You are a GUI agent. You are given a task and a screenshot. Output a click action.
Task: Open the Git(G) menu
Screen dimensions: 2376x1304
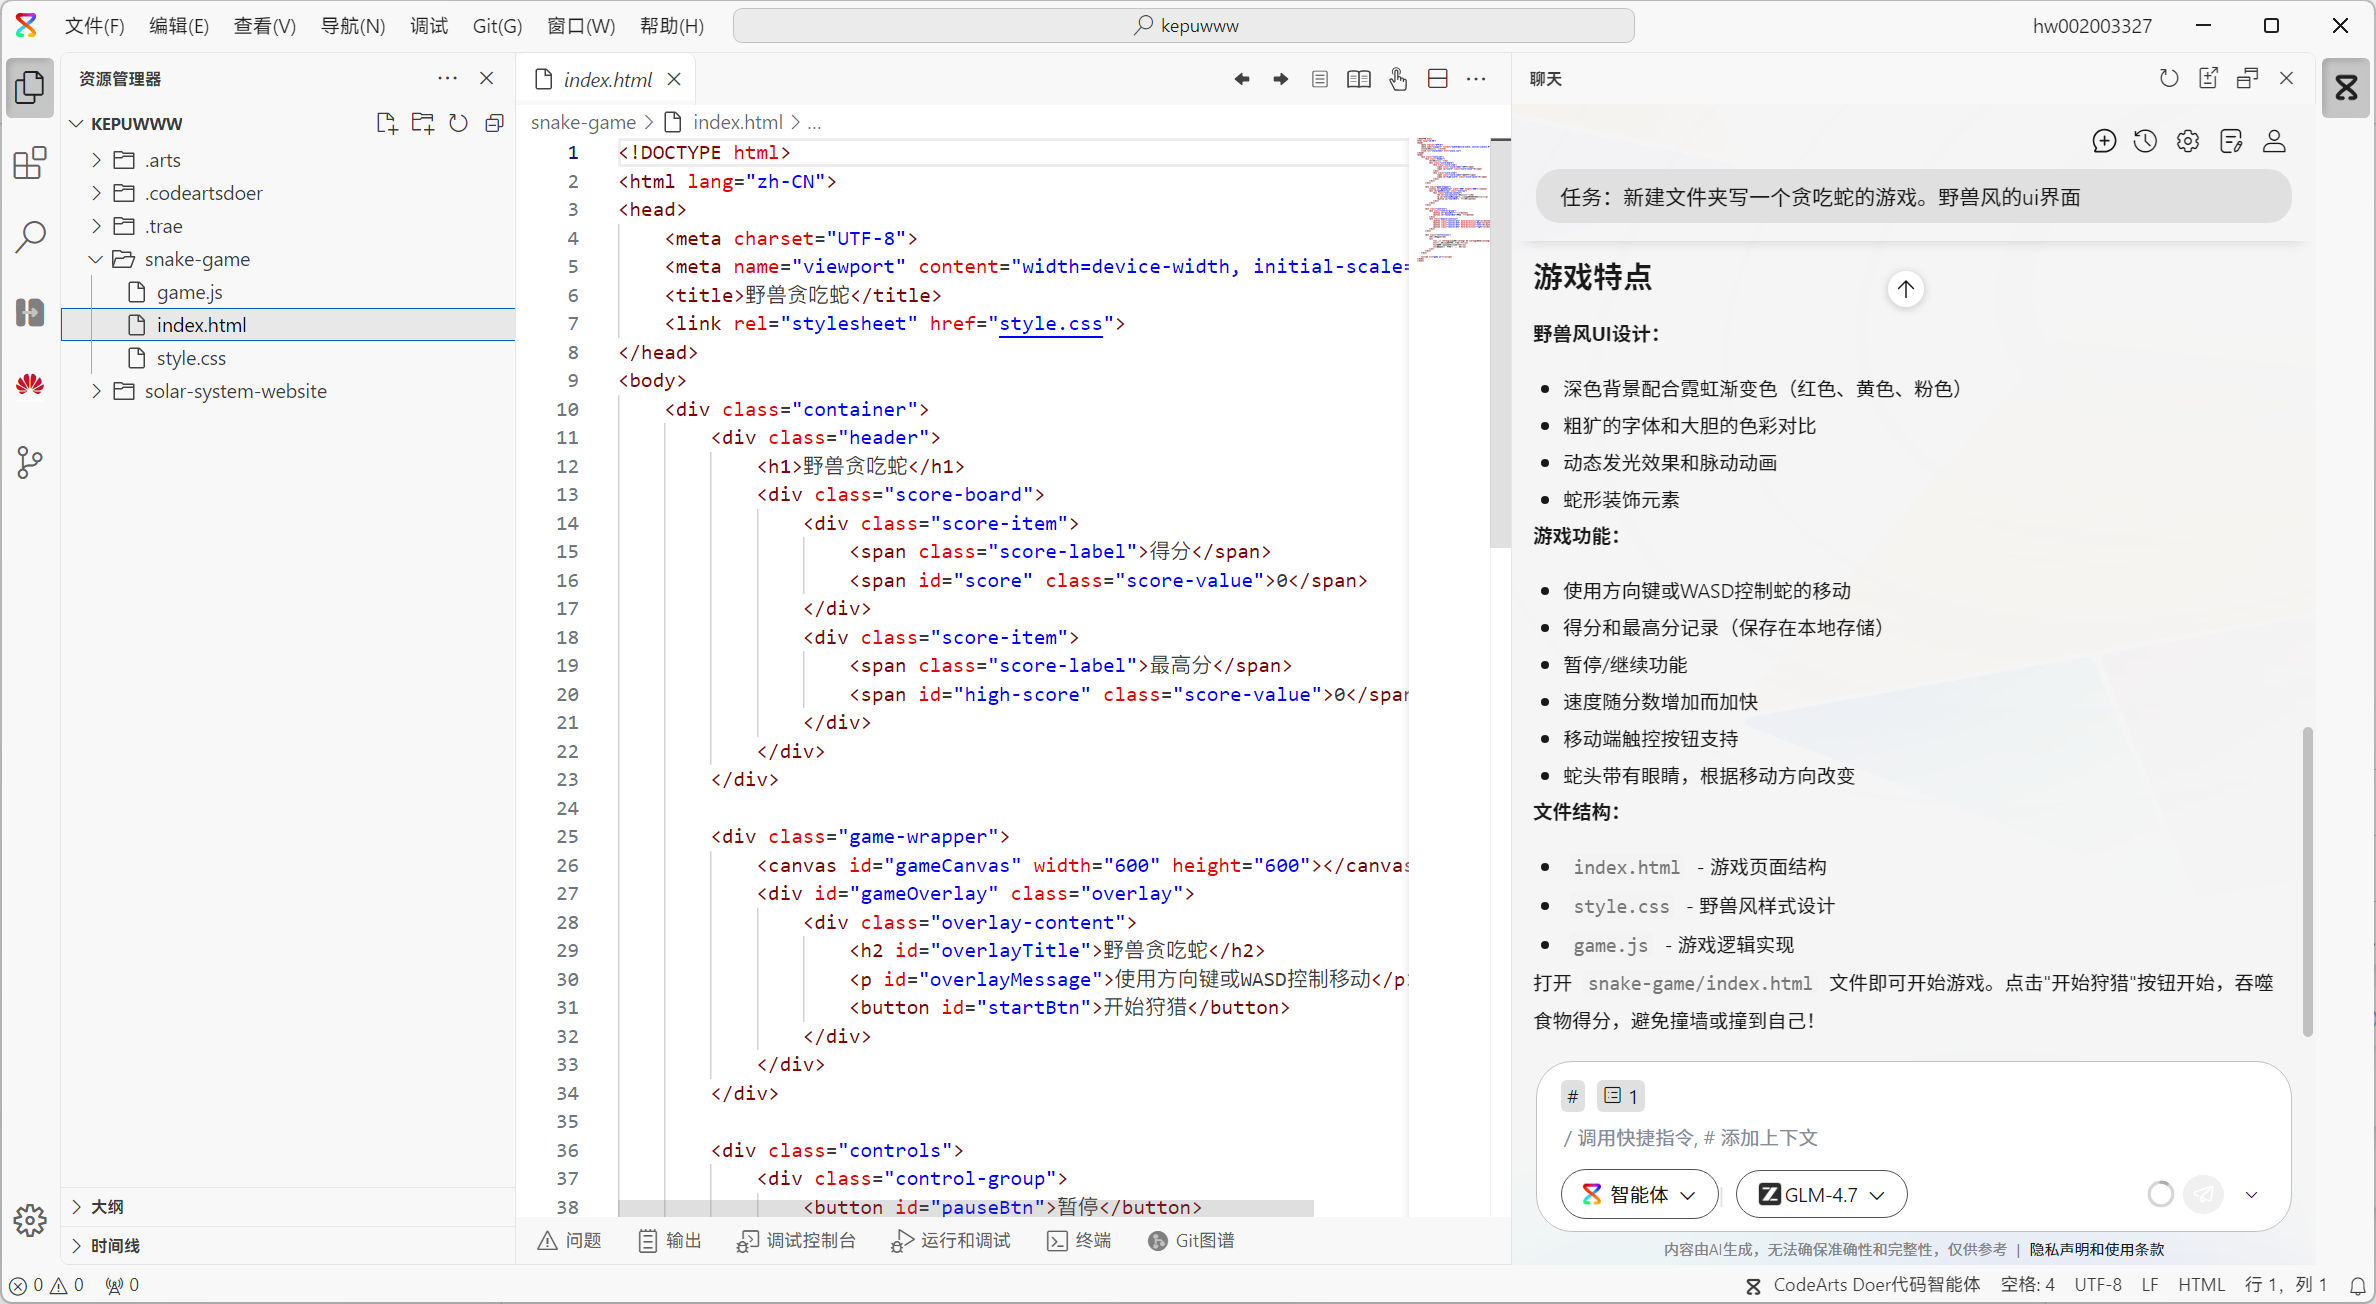[x=497, y=26]
